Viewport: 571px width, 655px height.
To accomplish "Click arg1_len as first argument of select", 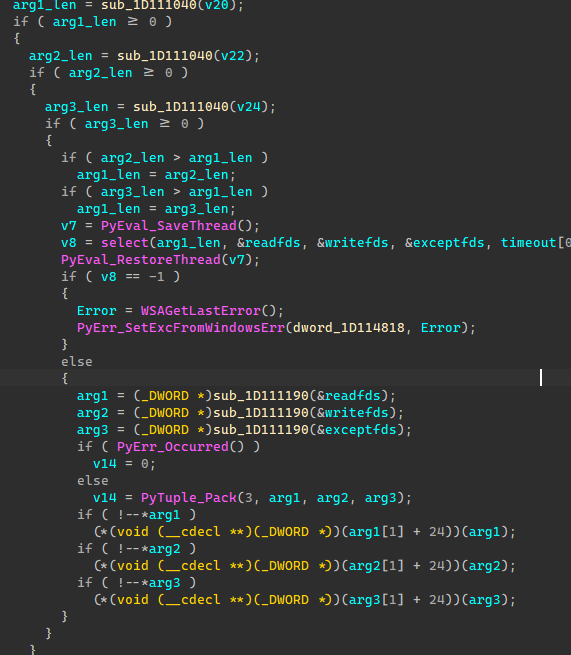I will point(189,243).
